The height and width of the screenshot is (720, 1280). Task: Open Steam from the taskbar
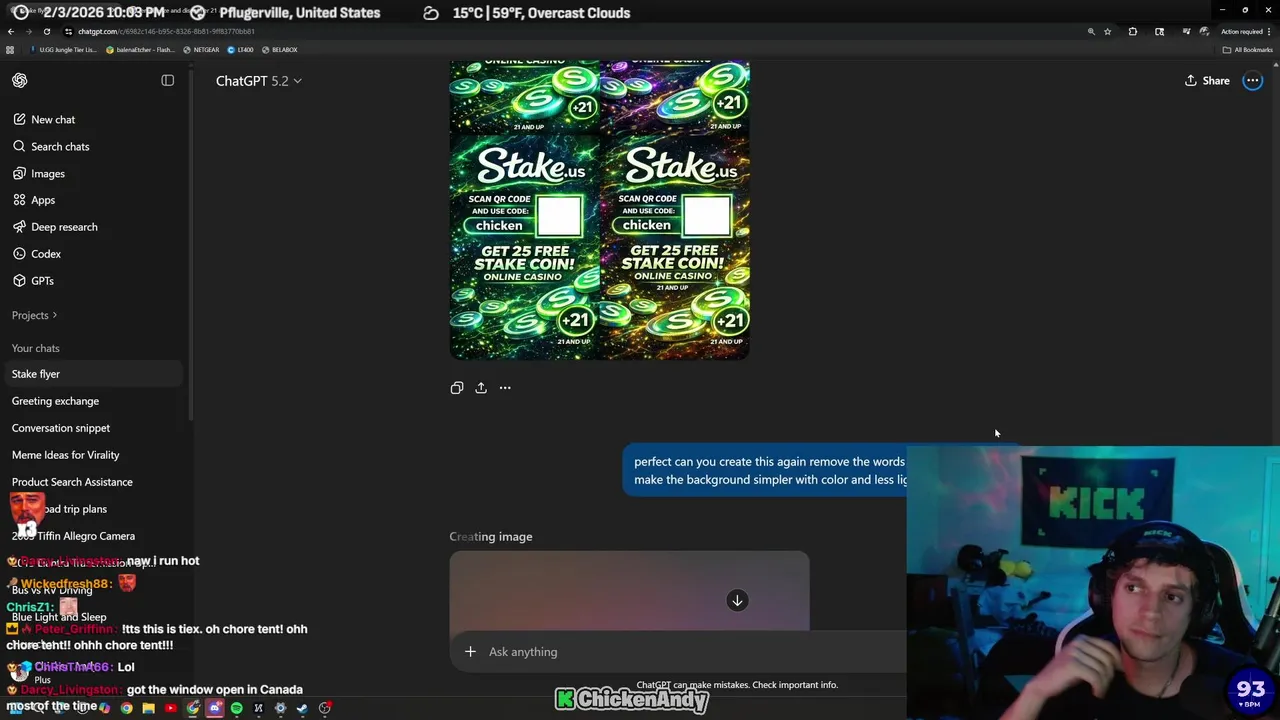[x=302, y=708]
